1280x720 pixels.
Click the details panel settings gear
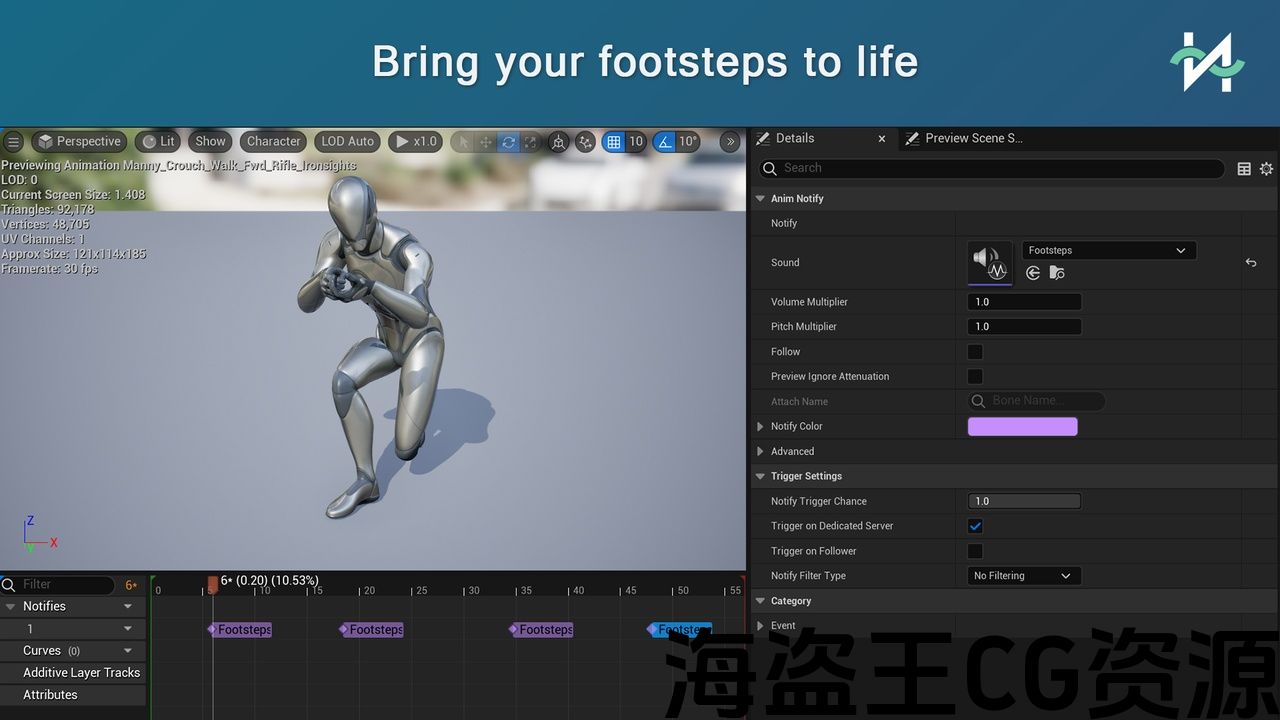point(1266,169)
